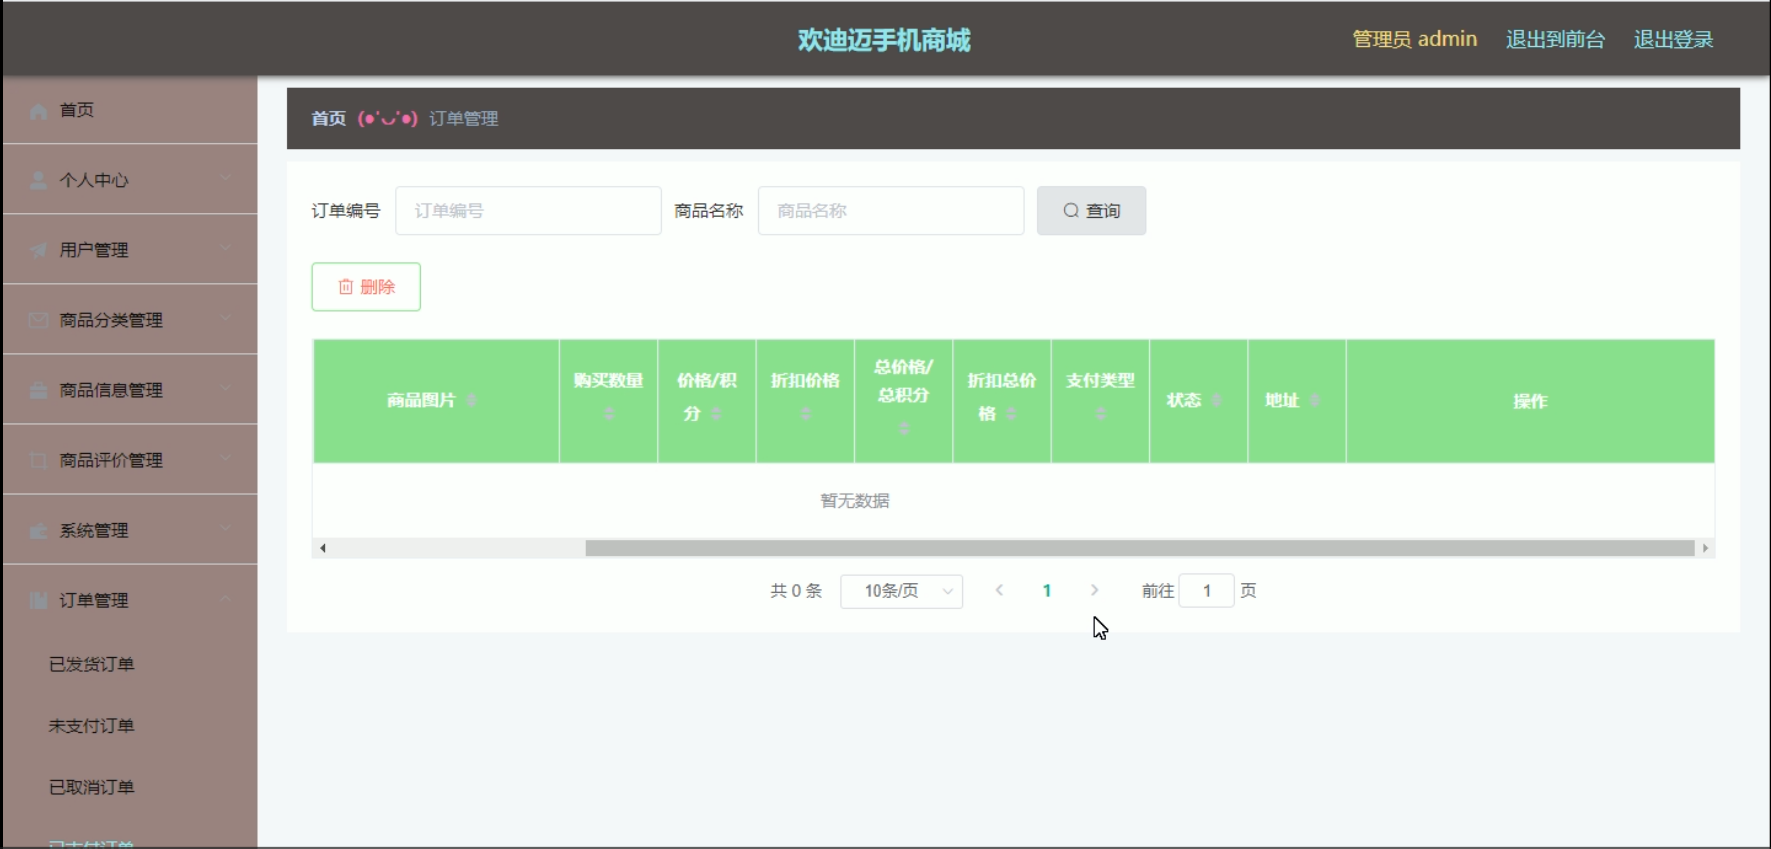Click 首页 in the breadcrumb

[x=328, y=119]
